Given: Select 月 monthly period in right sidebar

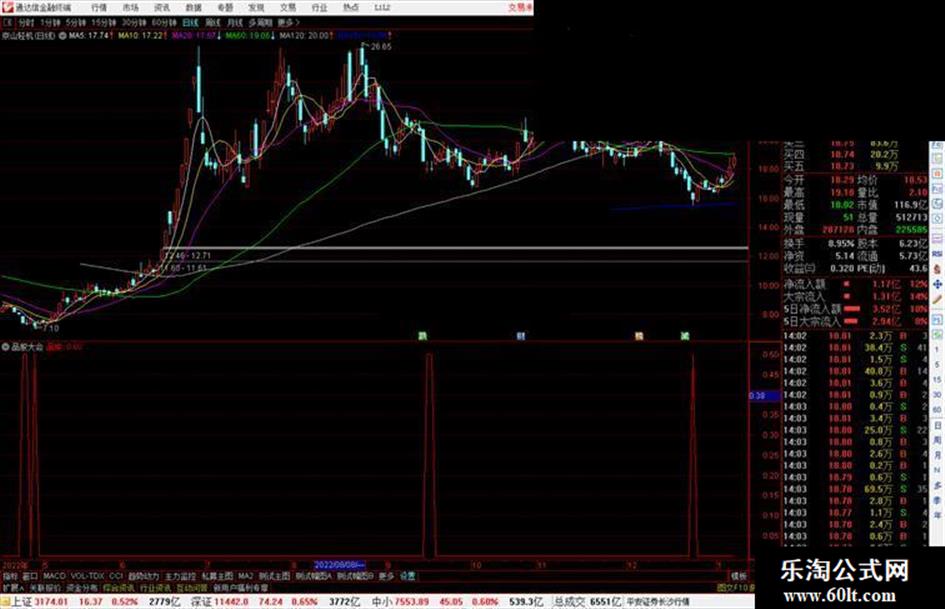Looking at the screenshot, I should pyautogui.click(x=937, y=455).
